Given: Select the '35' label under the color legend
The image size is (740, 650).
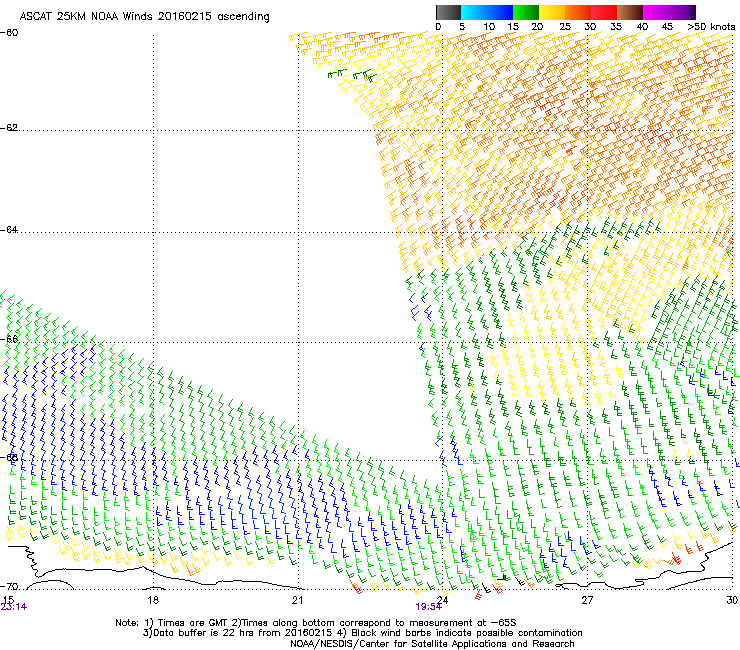Looking at the screenshot, I should coord(616,27).
